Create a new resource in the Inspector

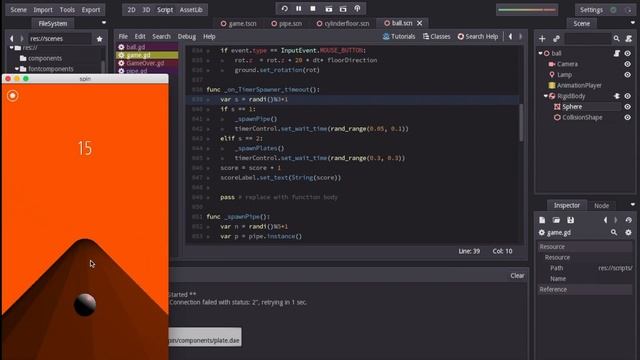click(542, 220)
